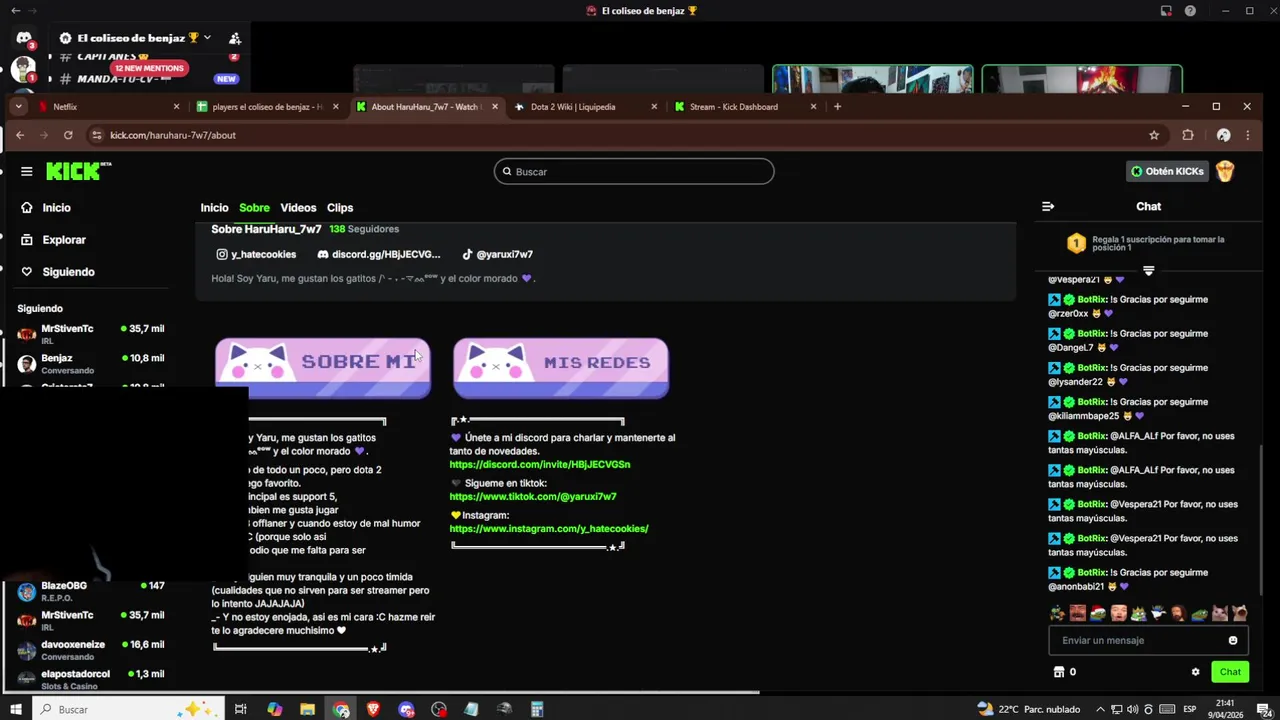Image resolution: width=1280 pixels, height=720 pixels.
Task: Open the Chrome tab search dropdown
Action: [x=19, y=106]
